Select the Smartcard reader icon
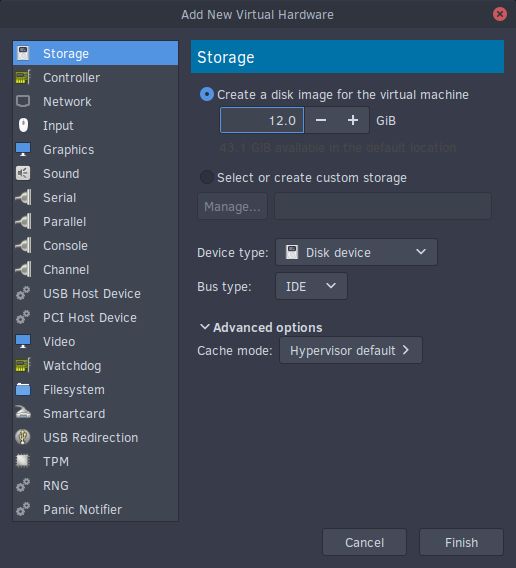This screenshot has height=568, width=516. 23,413
